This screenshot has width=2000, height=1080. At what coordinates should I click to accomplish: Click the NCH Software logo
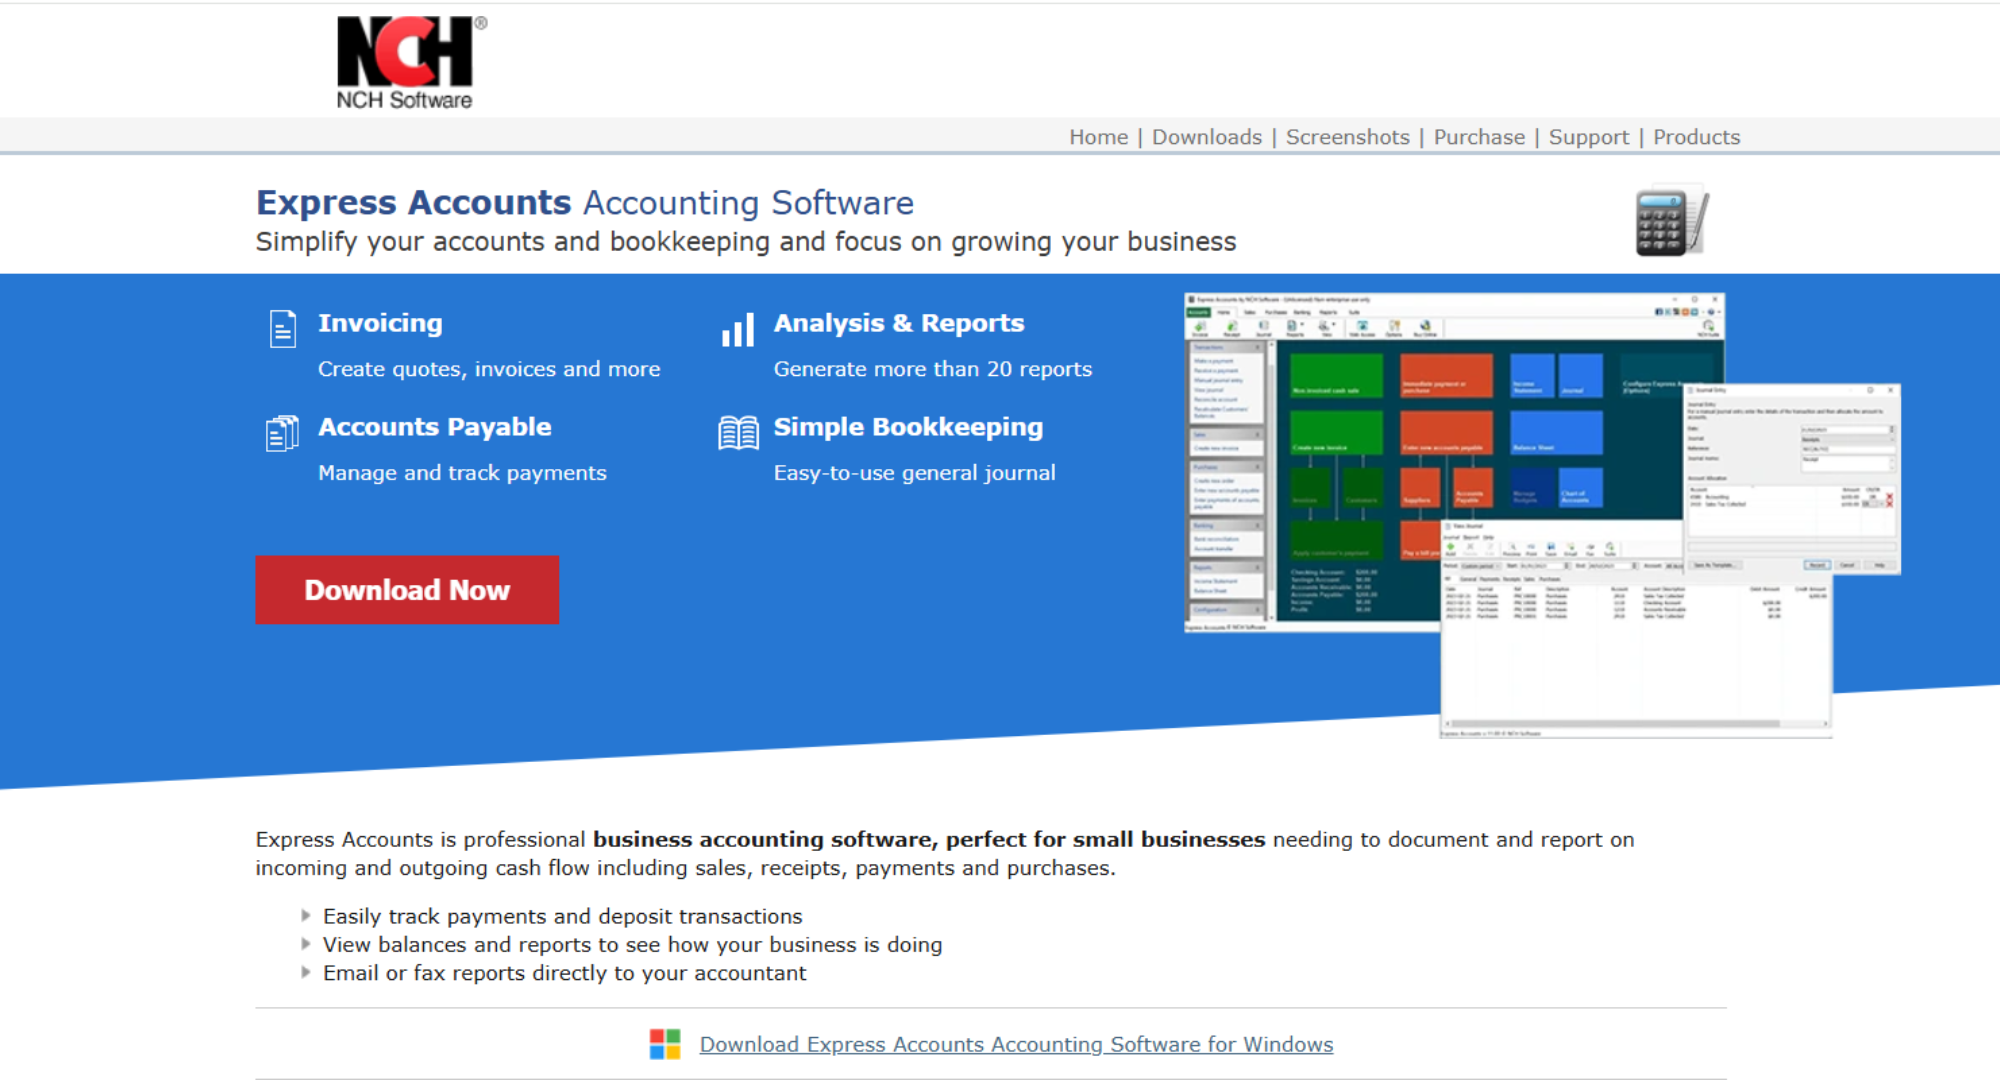point(406,62)
